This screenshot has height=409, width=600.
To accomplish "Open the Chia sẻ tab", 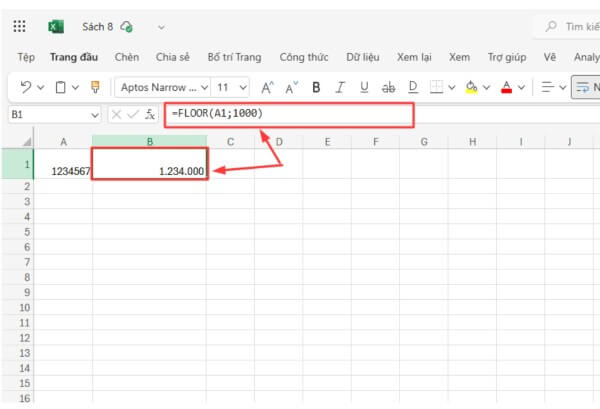I will tap(173, 57).
